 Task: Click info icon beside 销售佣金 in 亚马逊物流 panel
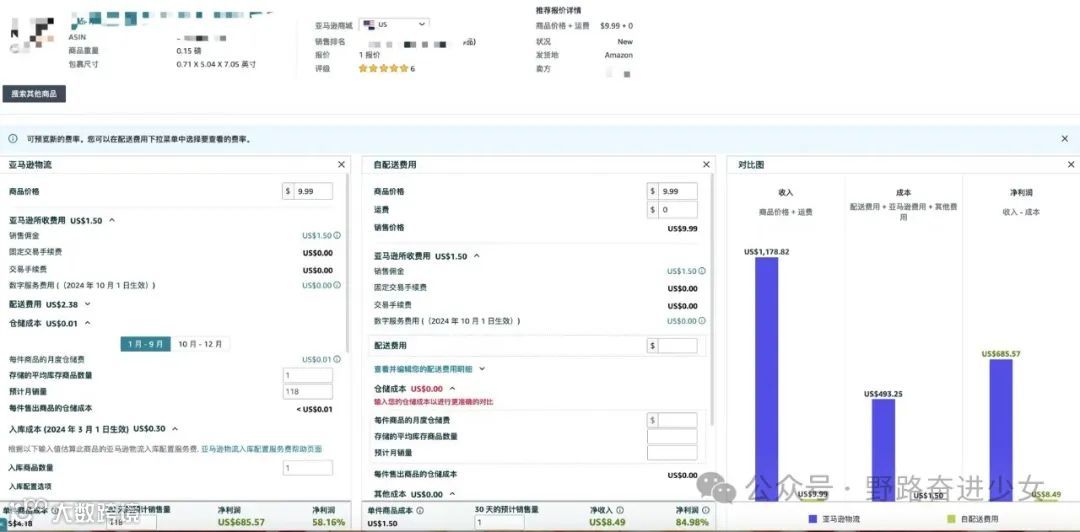coord(337,236)
